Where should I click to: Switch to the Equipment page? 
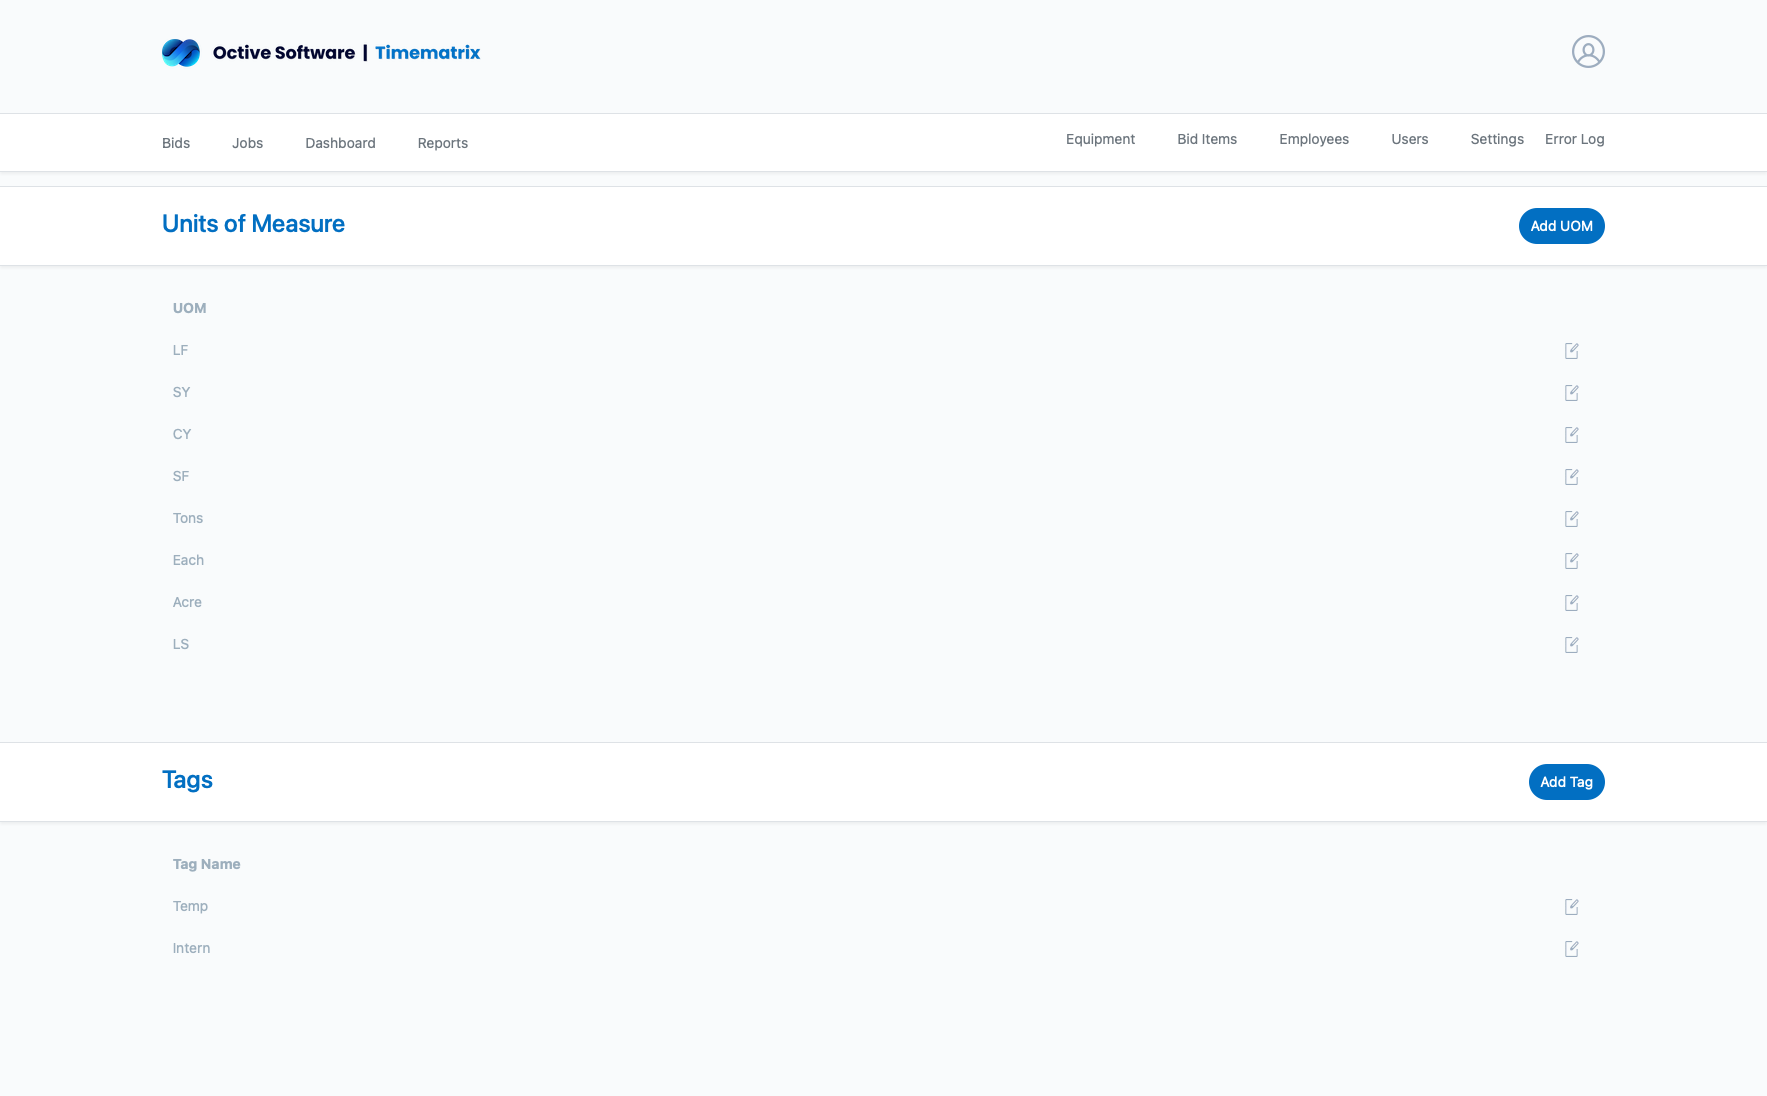(1100, 139)
